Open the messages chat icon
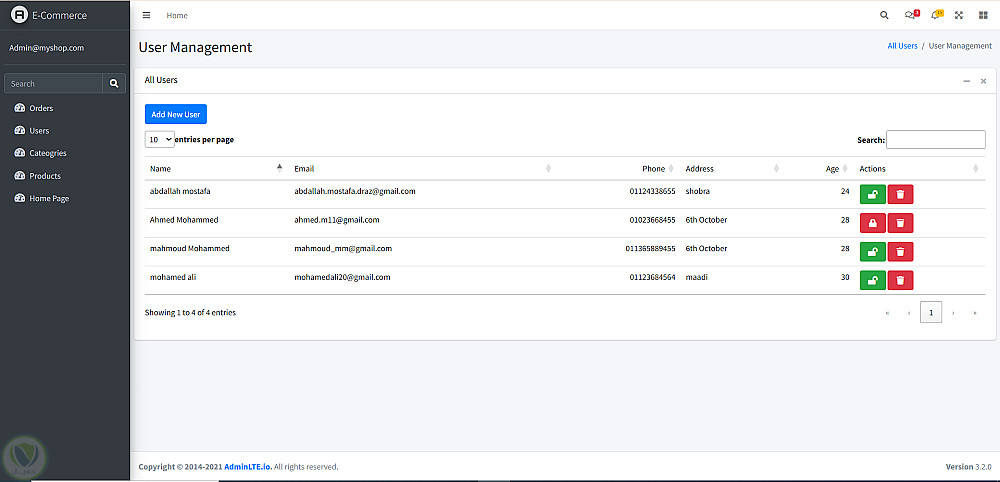 (911, 15)
